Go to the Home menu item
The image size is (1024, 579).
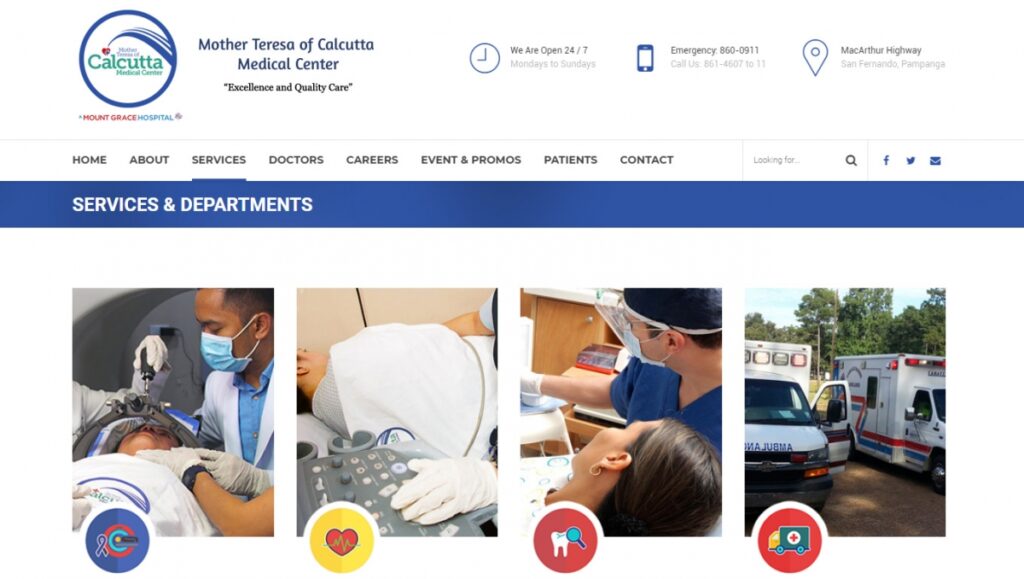(x=89, y=160)
